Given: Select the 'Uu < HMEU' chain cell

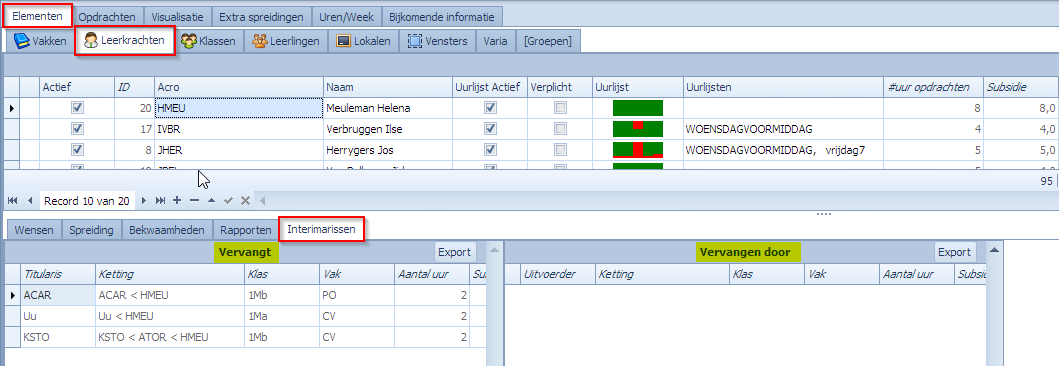Looking at the screenshot, I should 170,316.
